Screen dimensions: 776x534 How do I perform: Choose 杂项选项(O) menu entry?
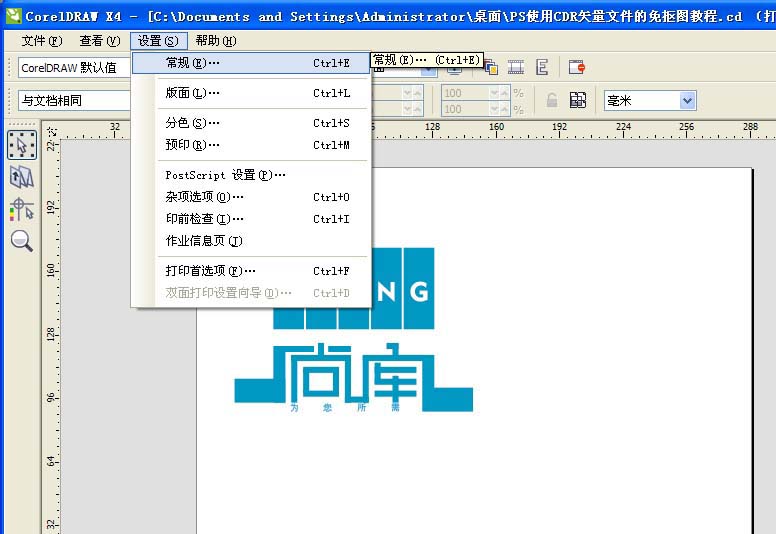[251, 197]
